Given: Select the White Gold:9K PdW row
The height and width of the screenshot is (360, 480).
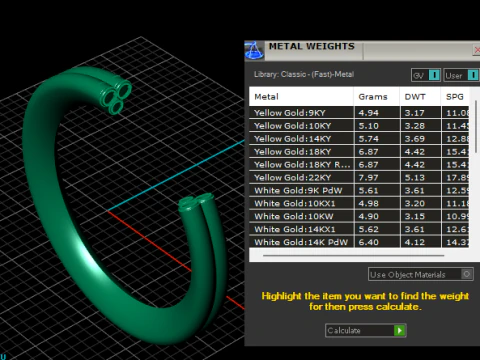Looking at the screenshot, I should 359,190.
